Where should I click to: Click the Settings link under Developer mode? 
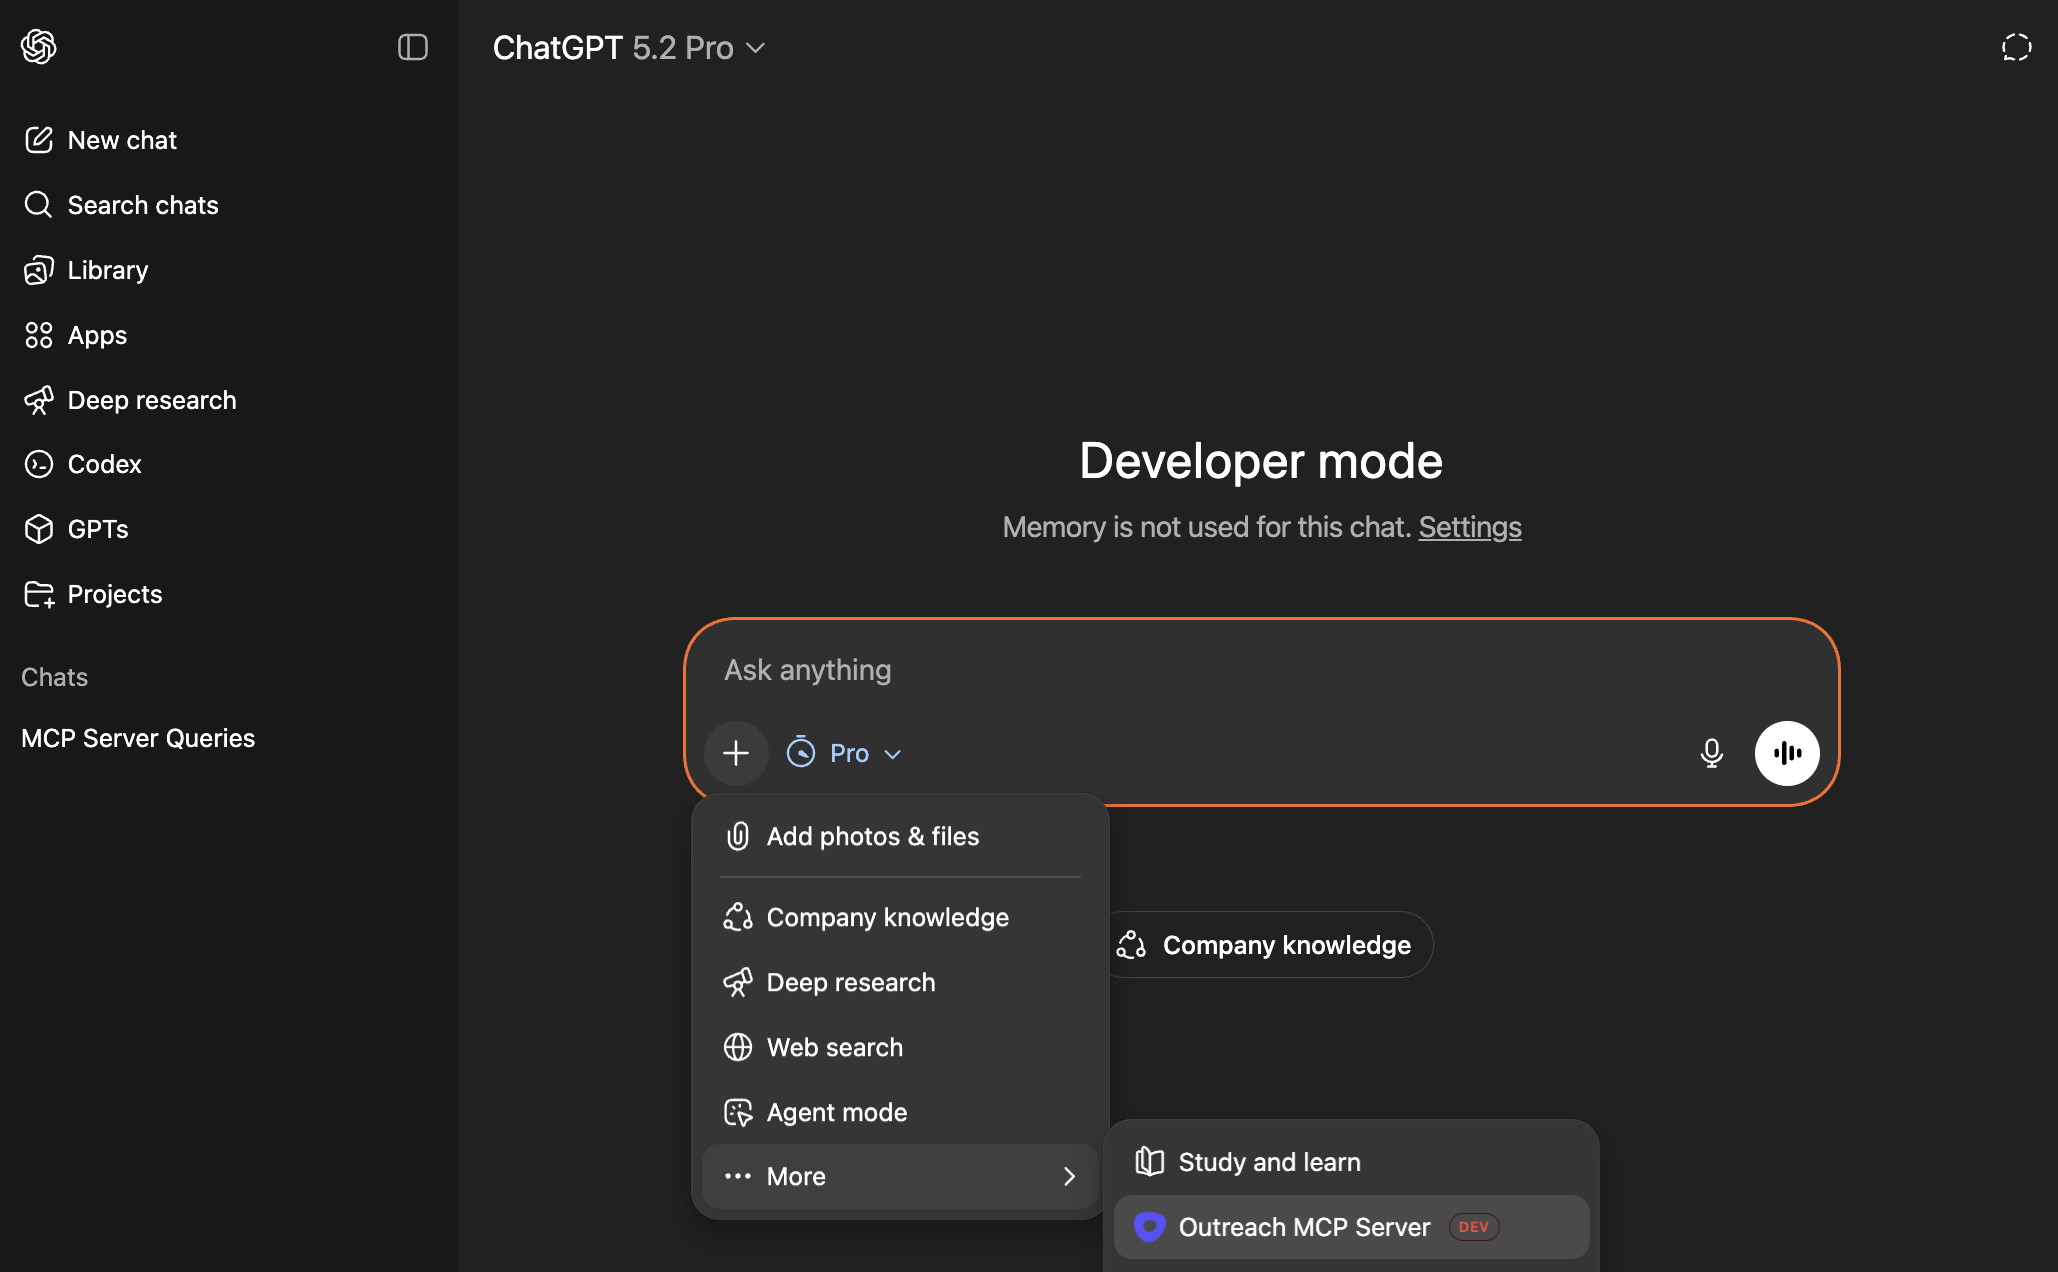click(x=1469, y=527)
